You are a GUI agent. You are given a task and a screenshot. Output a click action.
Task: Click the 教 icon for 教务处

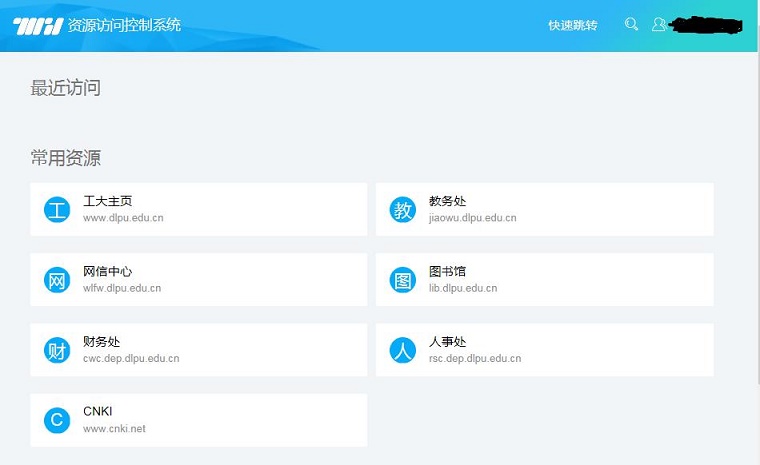(x=402, y=210)
